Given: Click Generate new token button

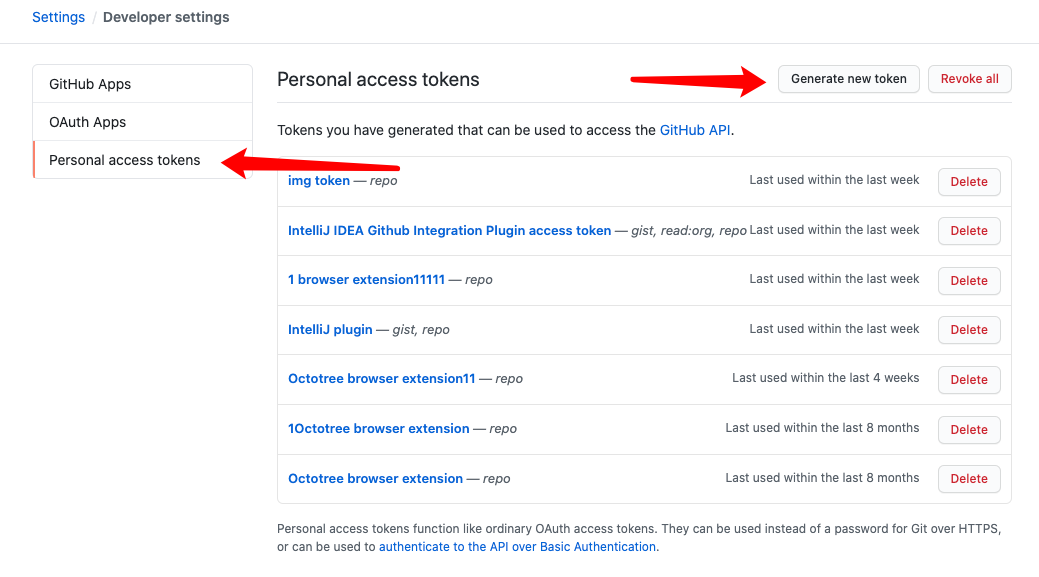Looking at the screenshot, I should coord(848,79).
